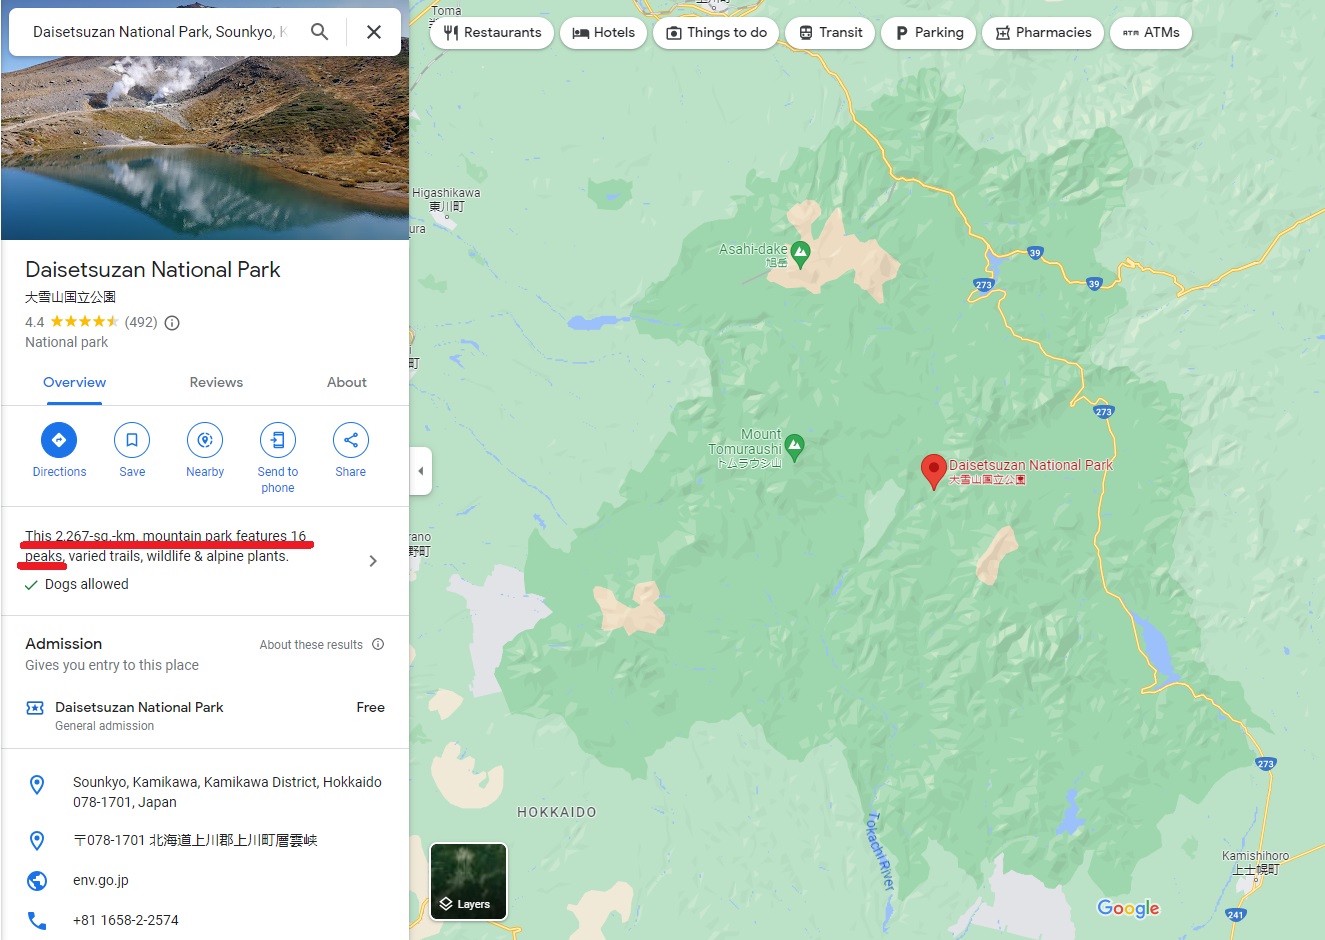The height and width of the screenshot is (940, 1325).
Task: Click the Directions icon button
Action: point(59,440)
